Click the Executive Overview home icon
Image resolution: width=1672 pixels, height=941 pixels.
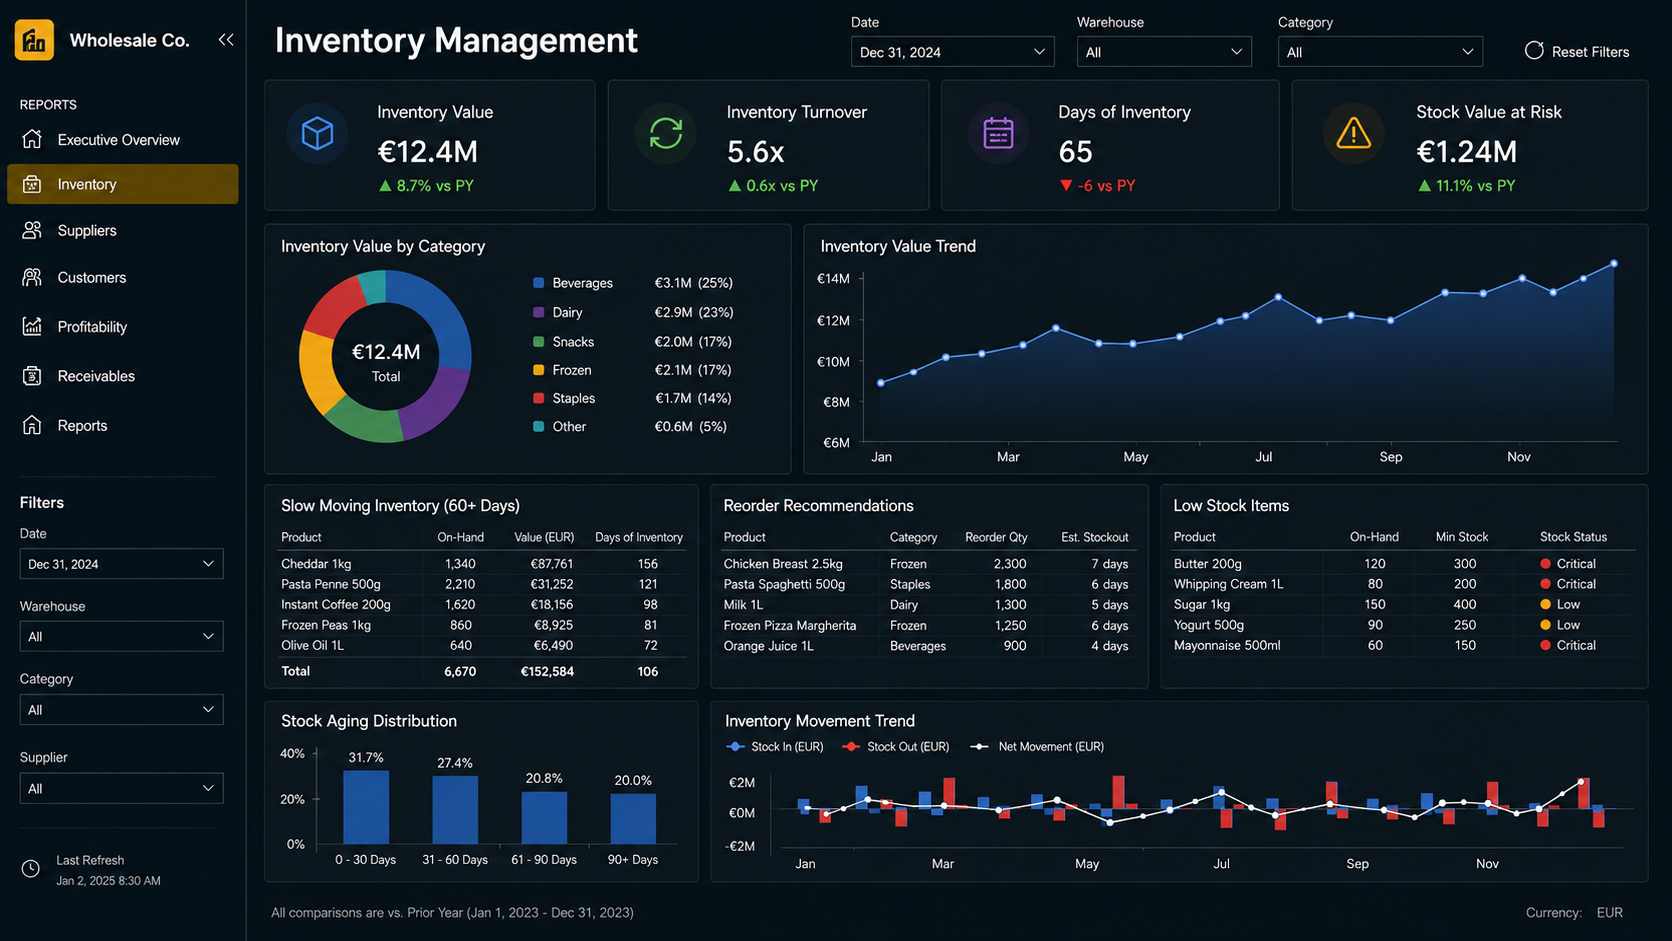click(x=32, y=139)
